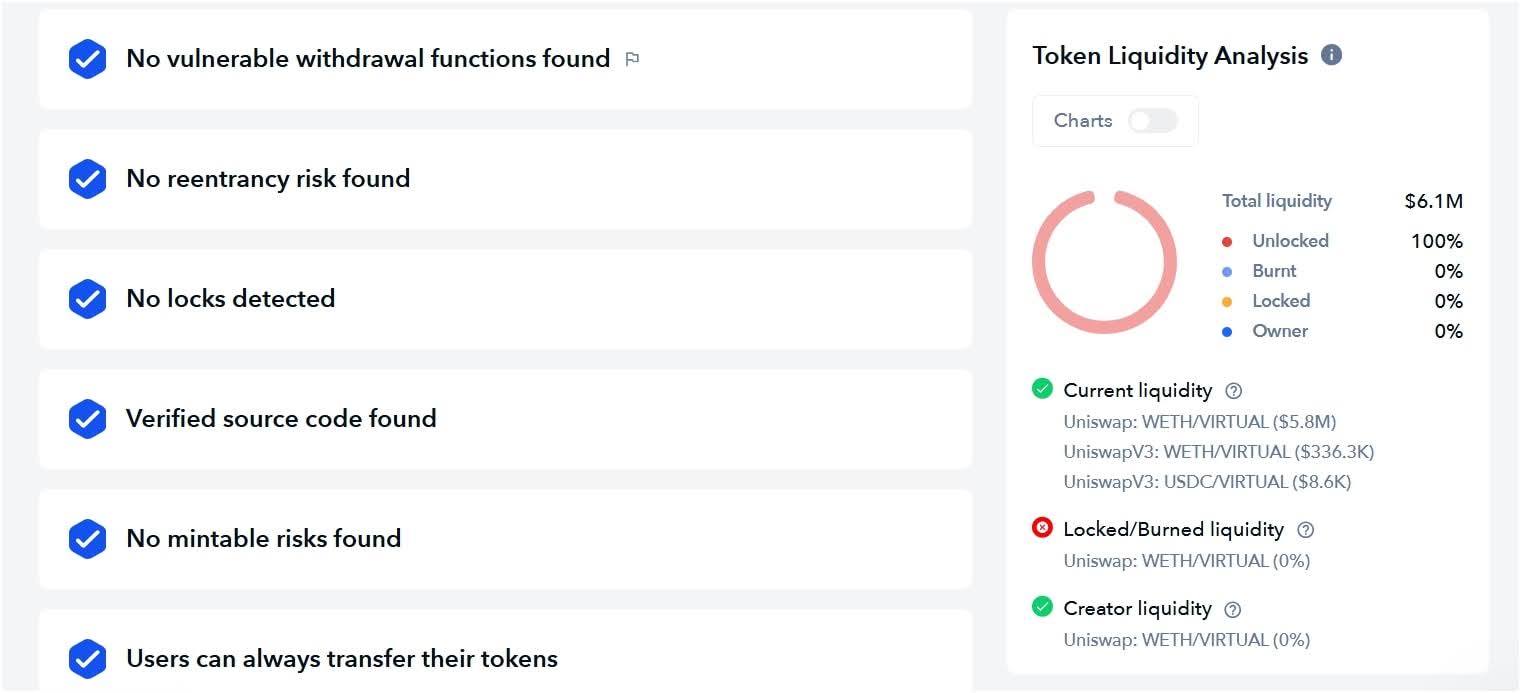
Task: Open the UniswapV3 USDC/VIRTUAL pair link
Action: click(x=1207, y=482)
